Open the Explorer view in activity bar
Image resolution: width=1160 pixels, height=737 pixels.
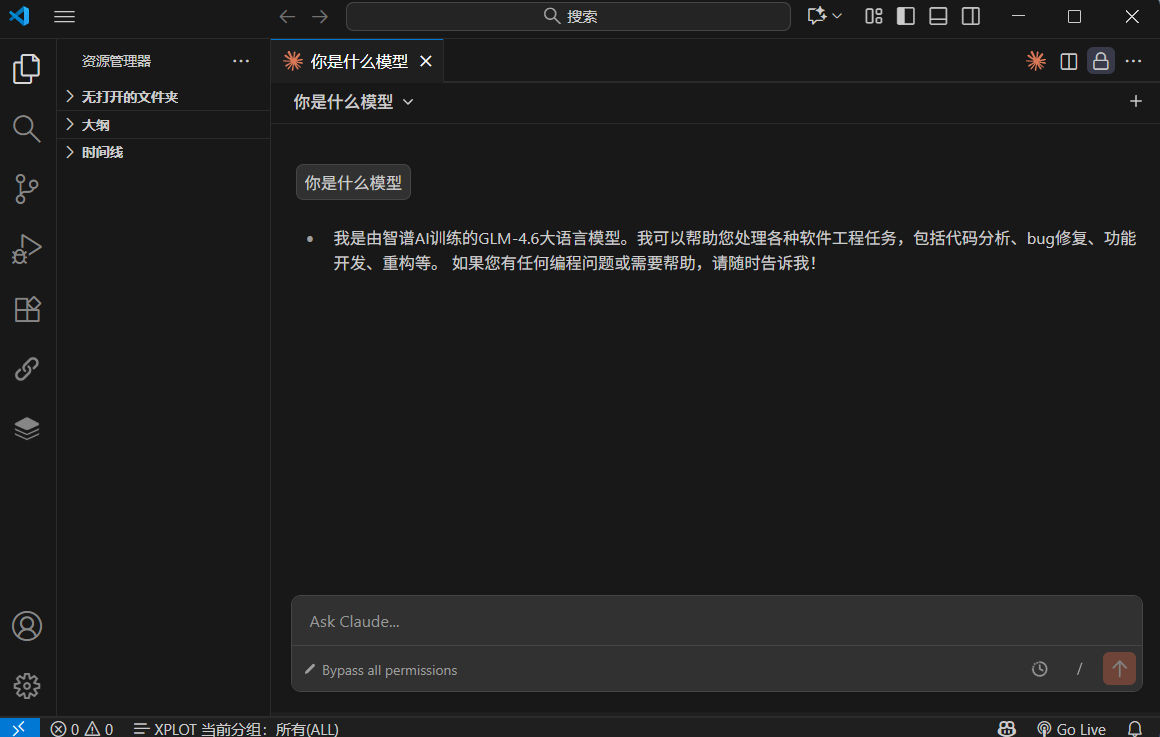27,69
